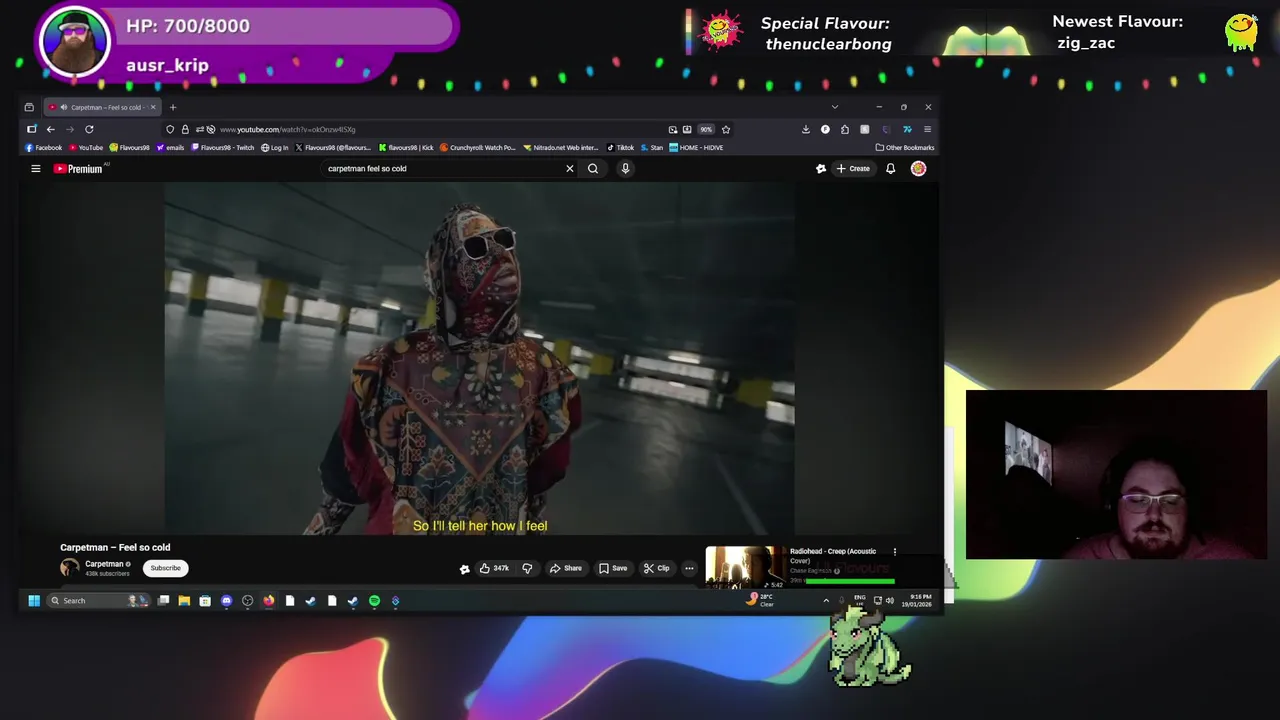Open options for Radiohead Creep suggestion
Viewport: 1280px width, 720px height.
tap(894, 552)
